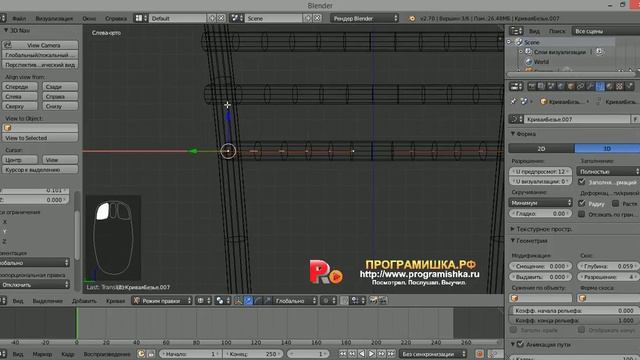
Task: Toggle the Радиус checkbox
Action: click(582, 203)
